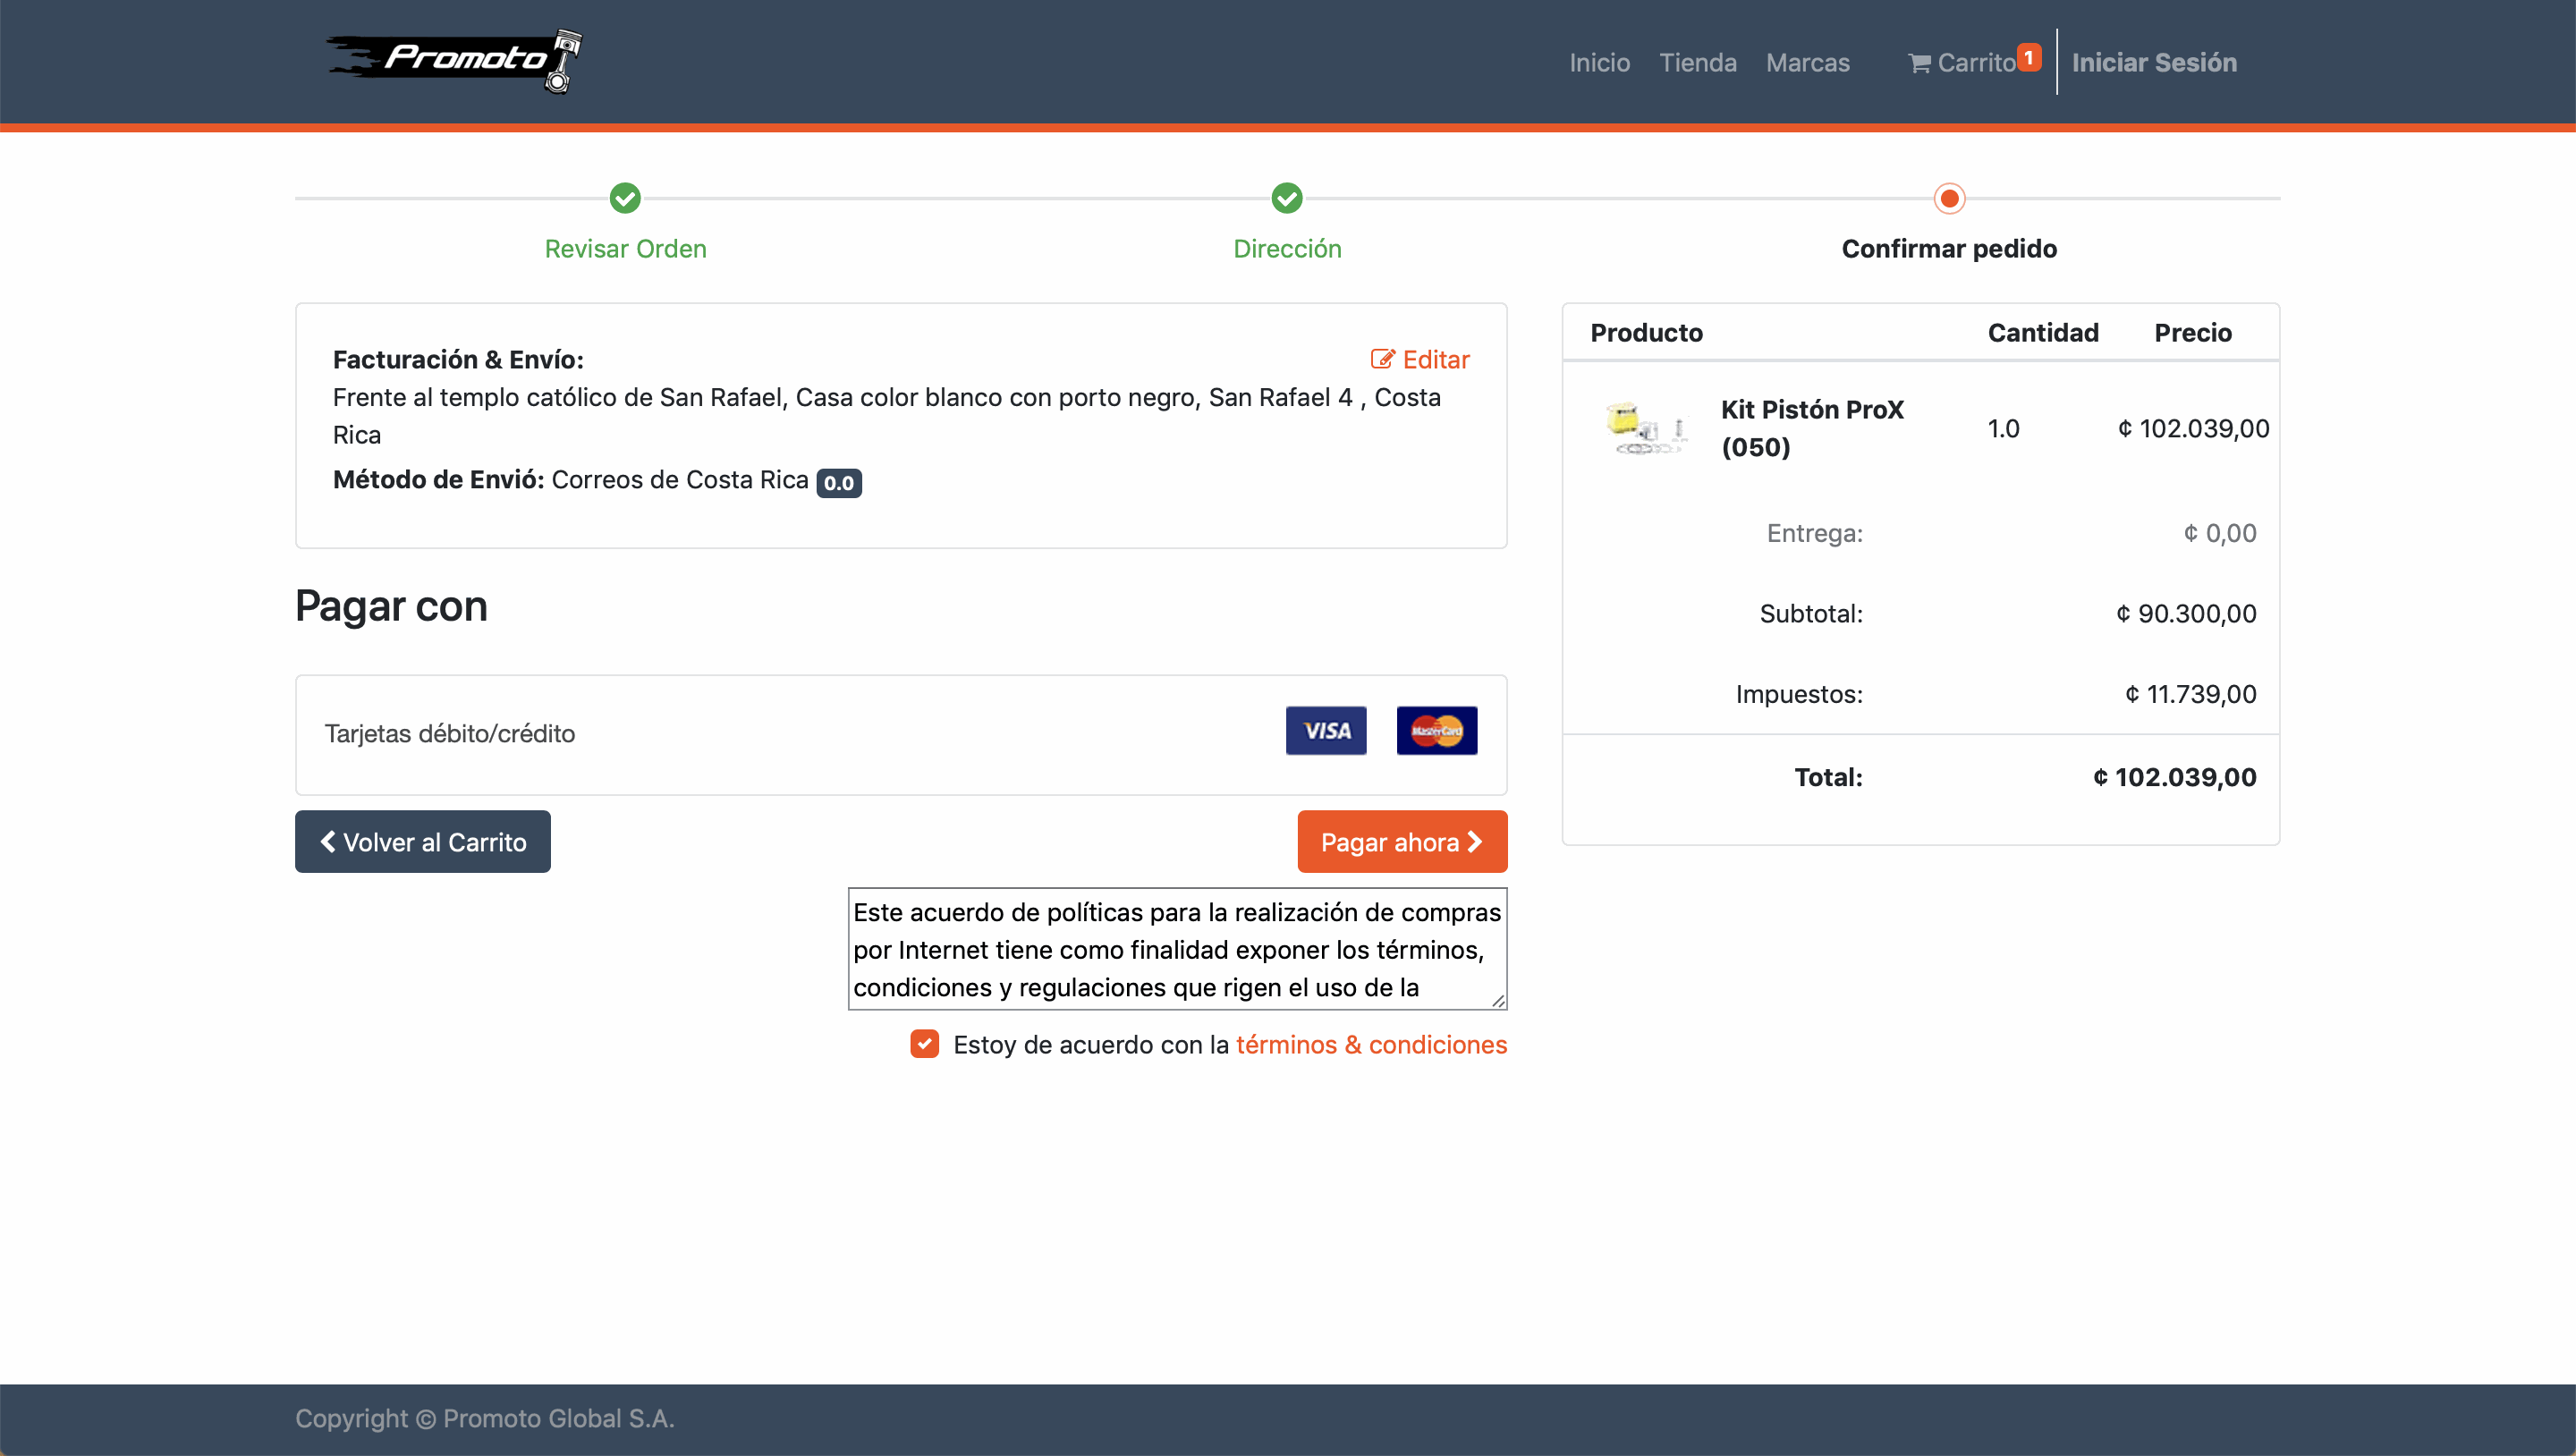Click the Producto column header
The height and width of the screenshot is (1456, 2576).
pyautogui.click(x=1646, y=332)
